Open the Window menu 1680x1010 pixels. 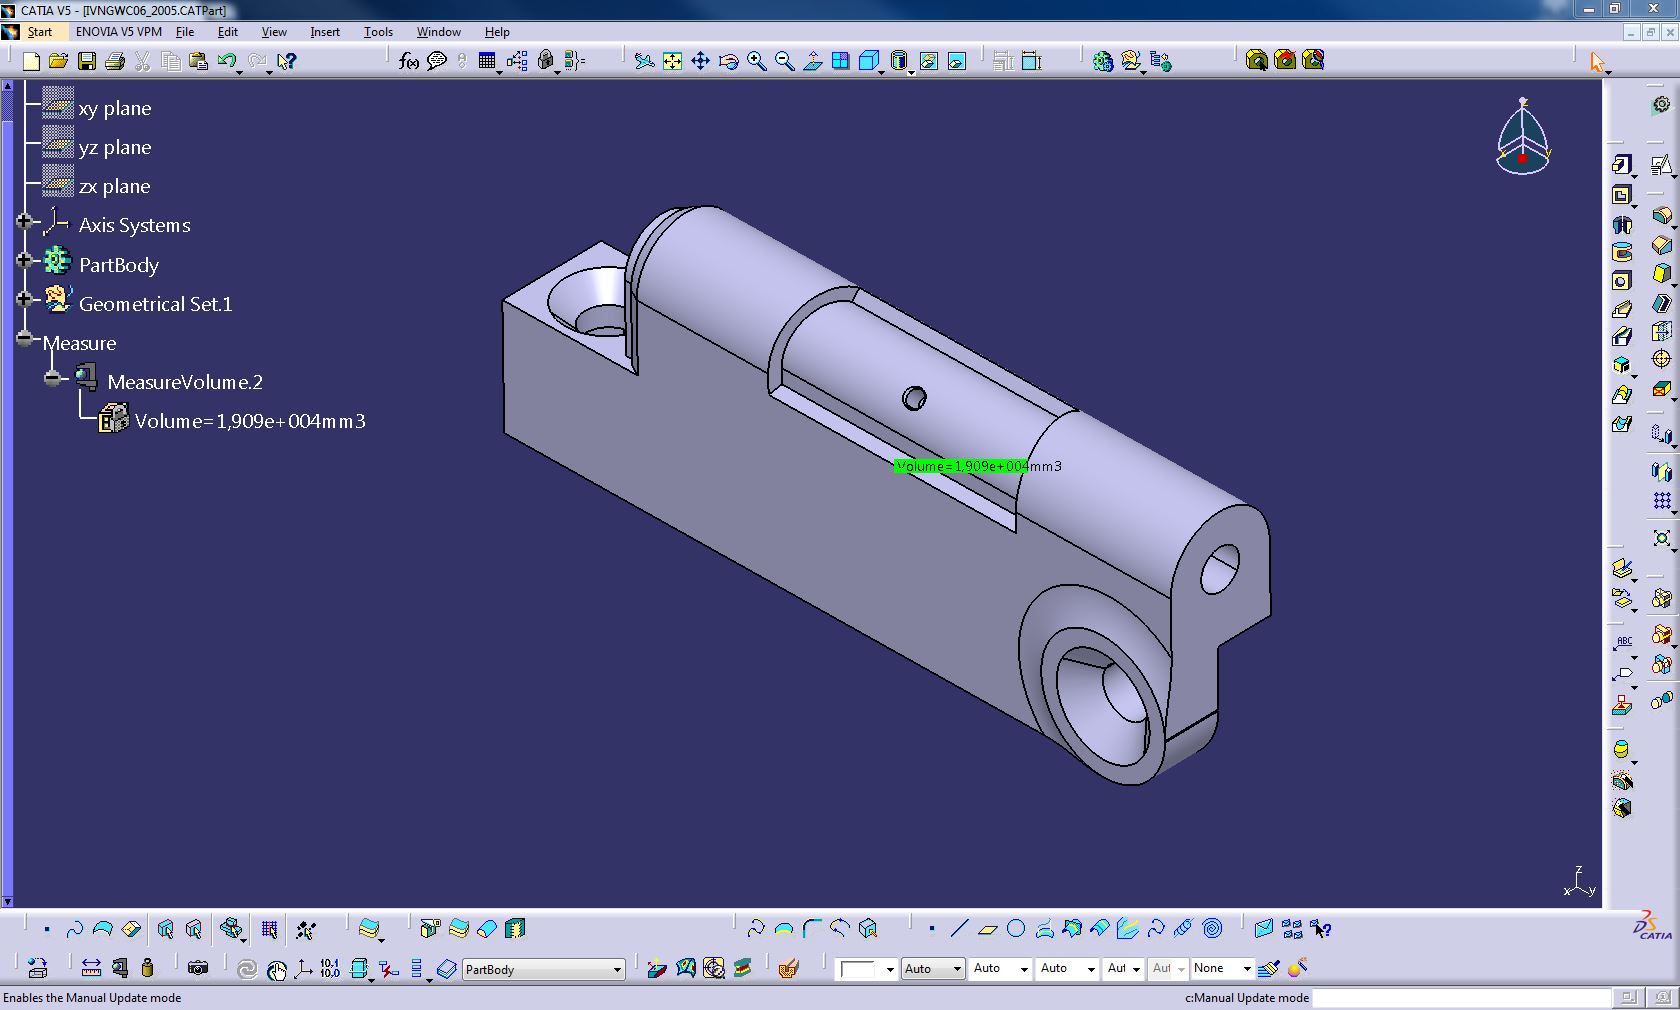[438, 32]
